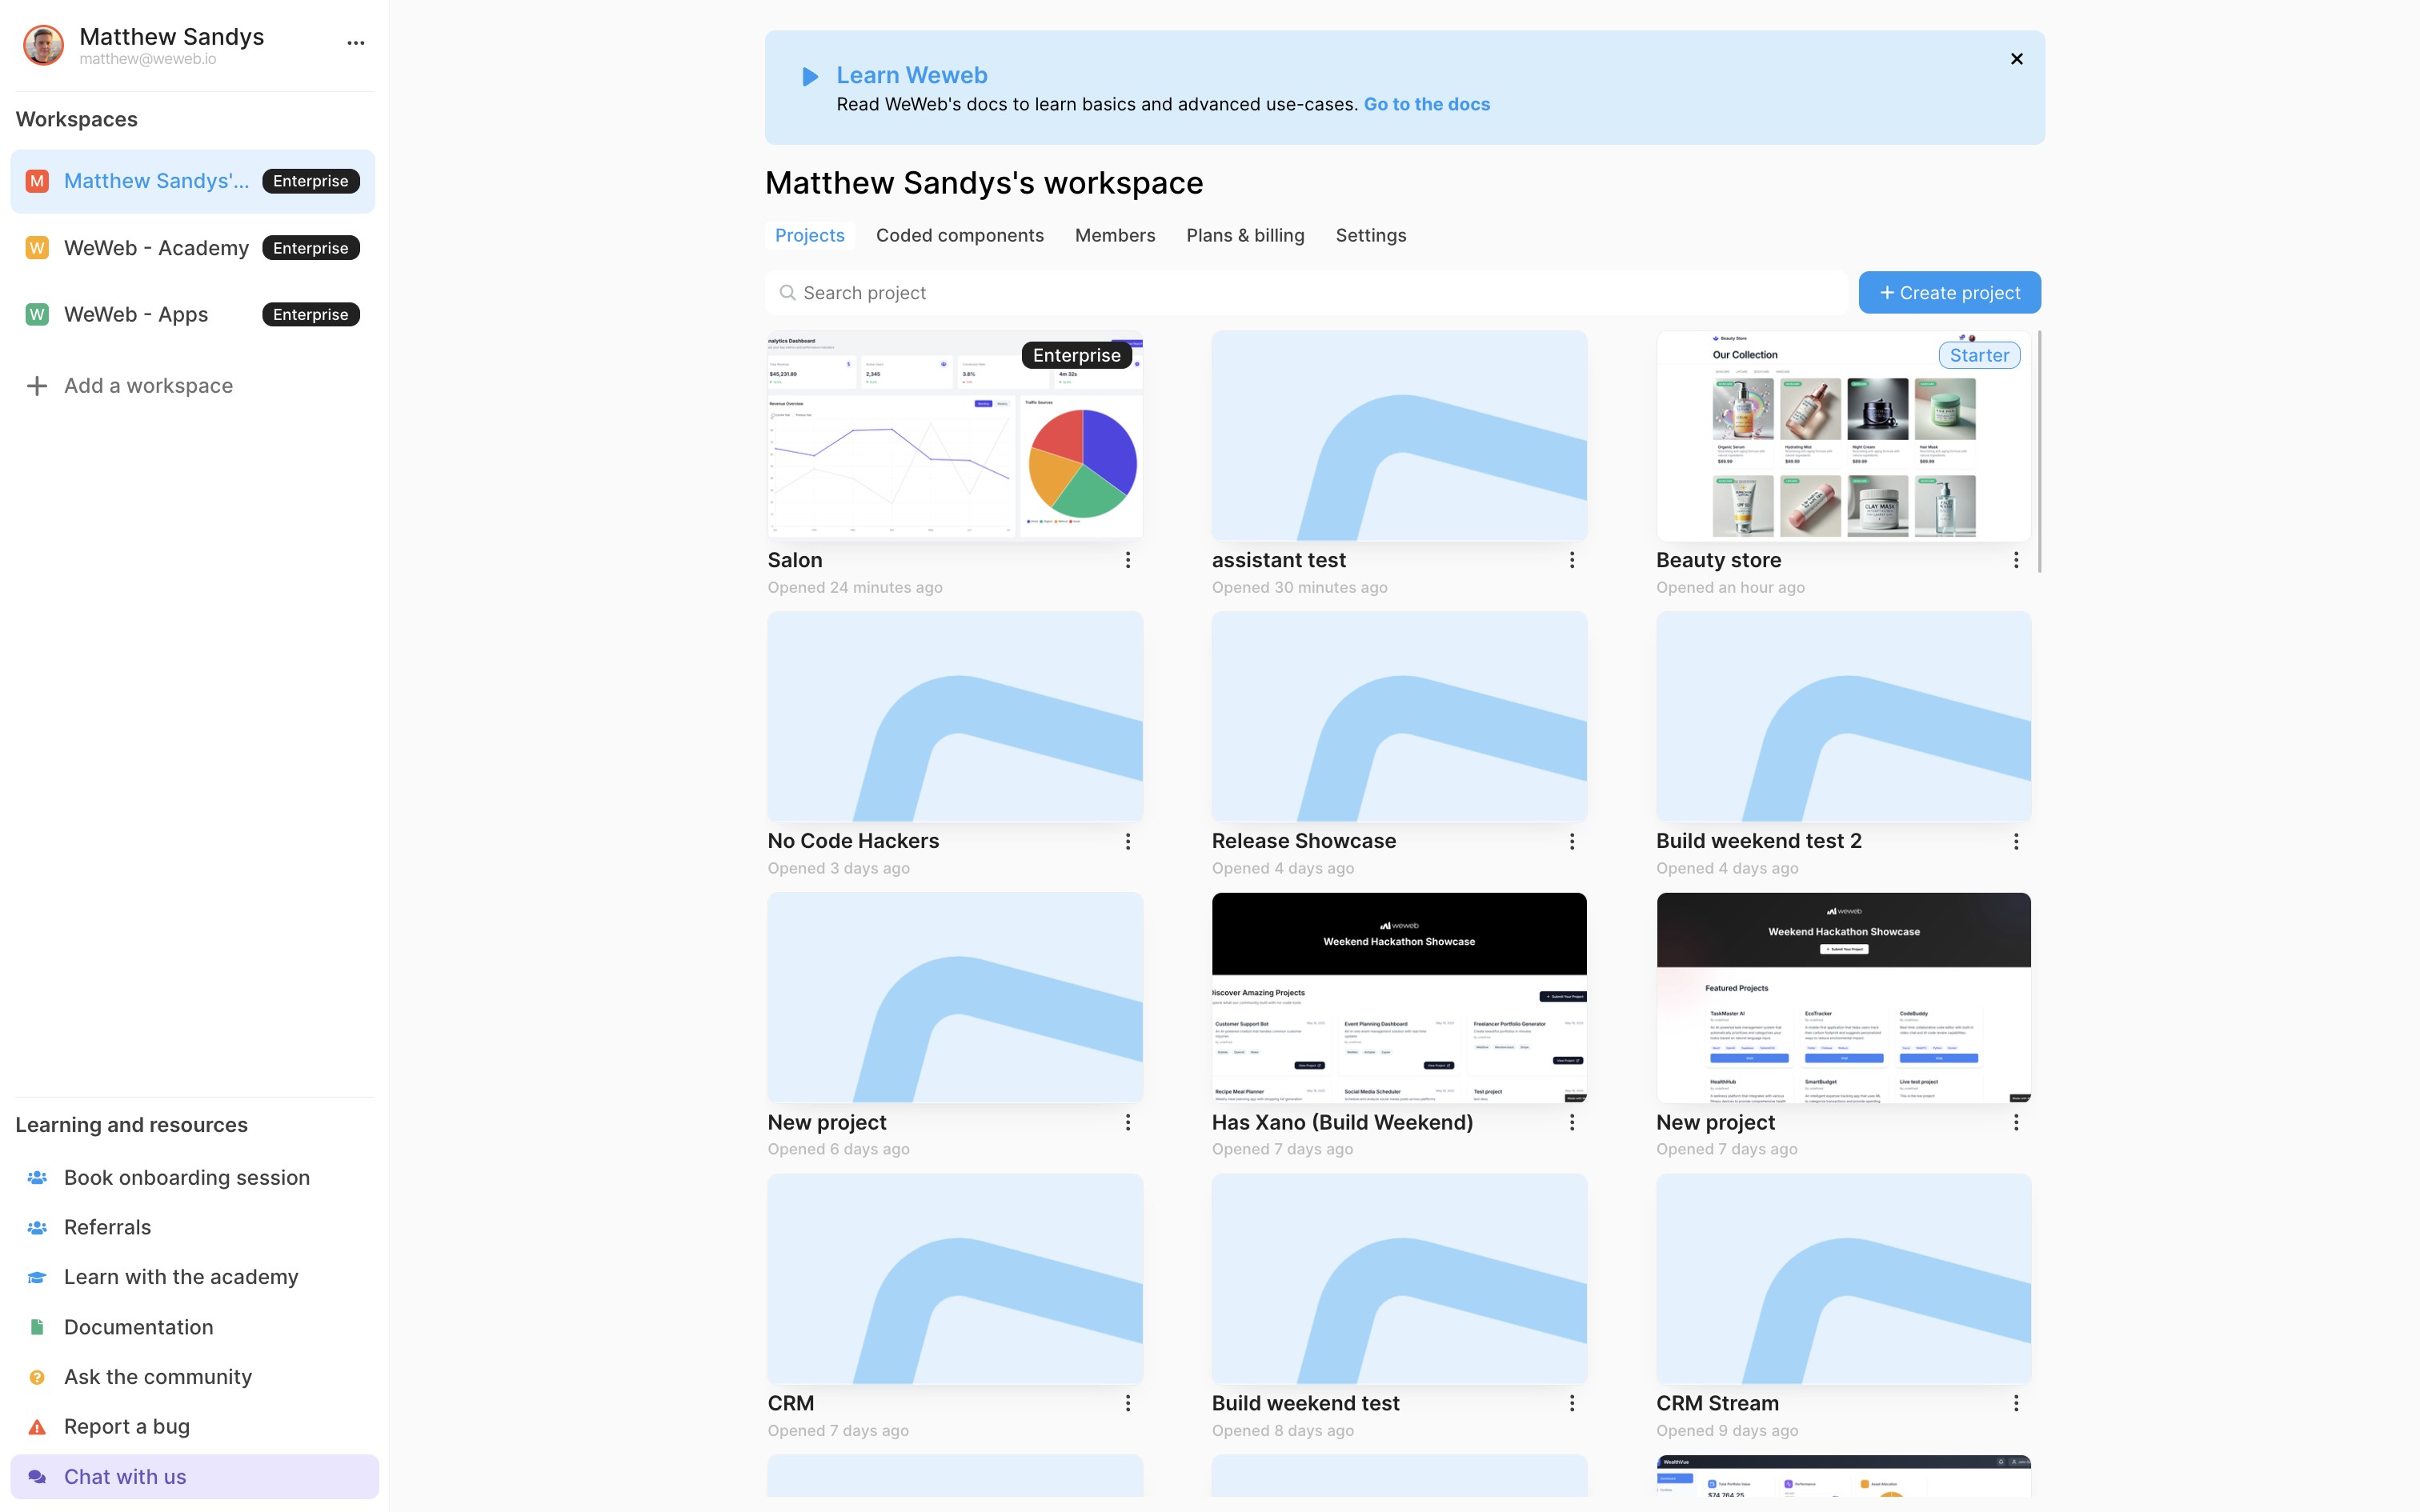
Task: Dismiss the Learn Weweb banner
Action: click(2016, 59)
